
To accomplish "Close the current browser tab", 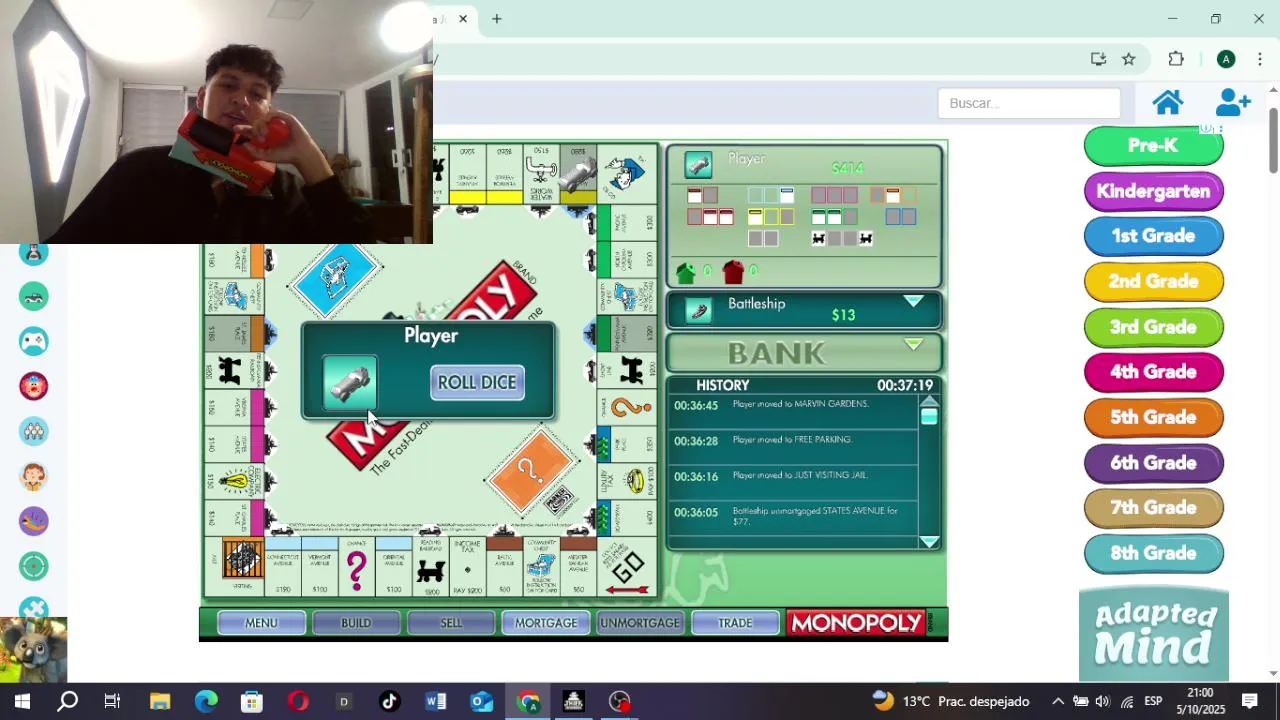I will point(463,19).
